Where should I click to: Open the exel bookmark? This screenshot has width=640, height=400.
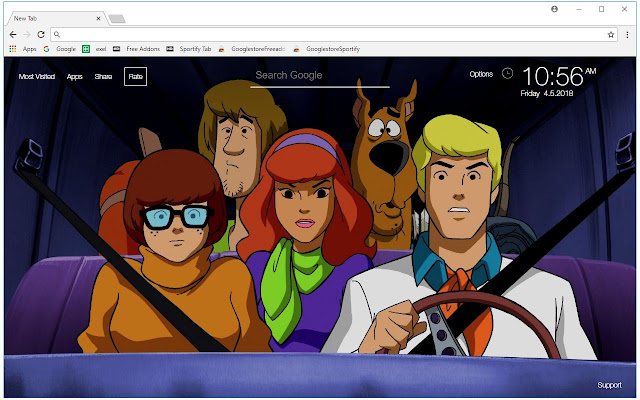pos(94,49)
